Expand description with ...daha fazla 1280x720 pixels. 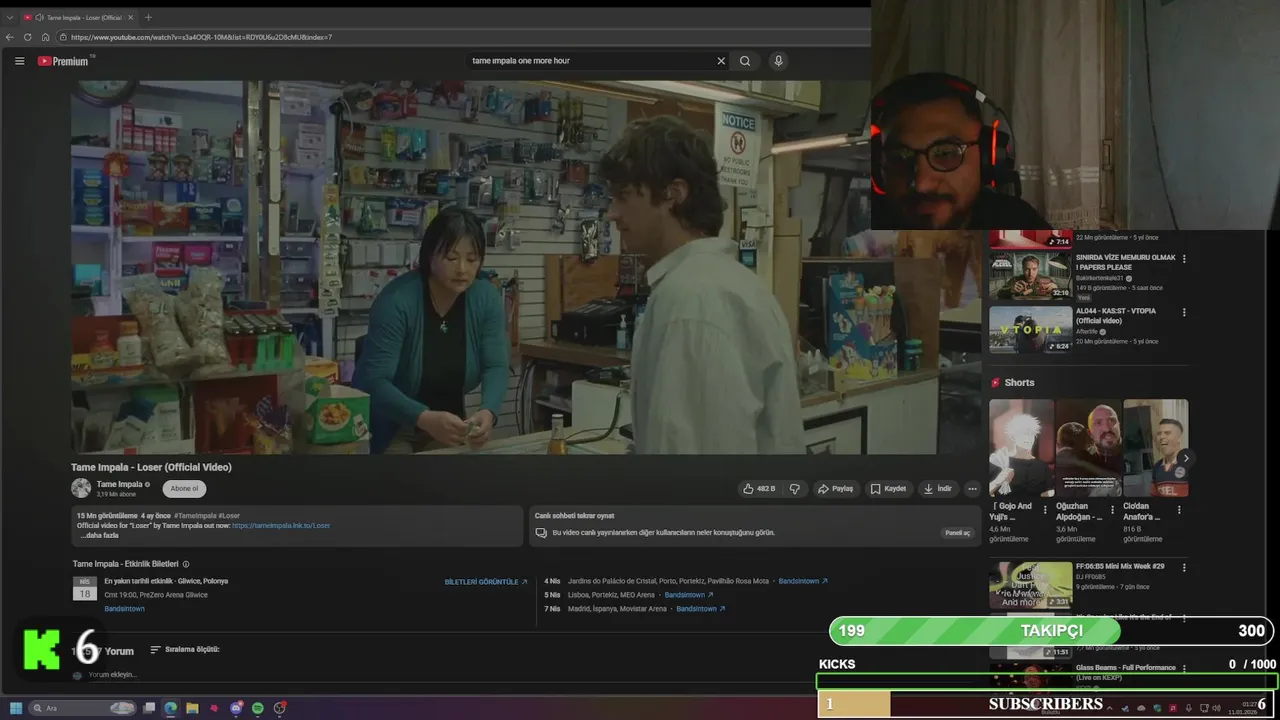point(100,535)
